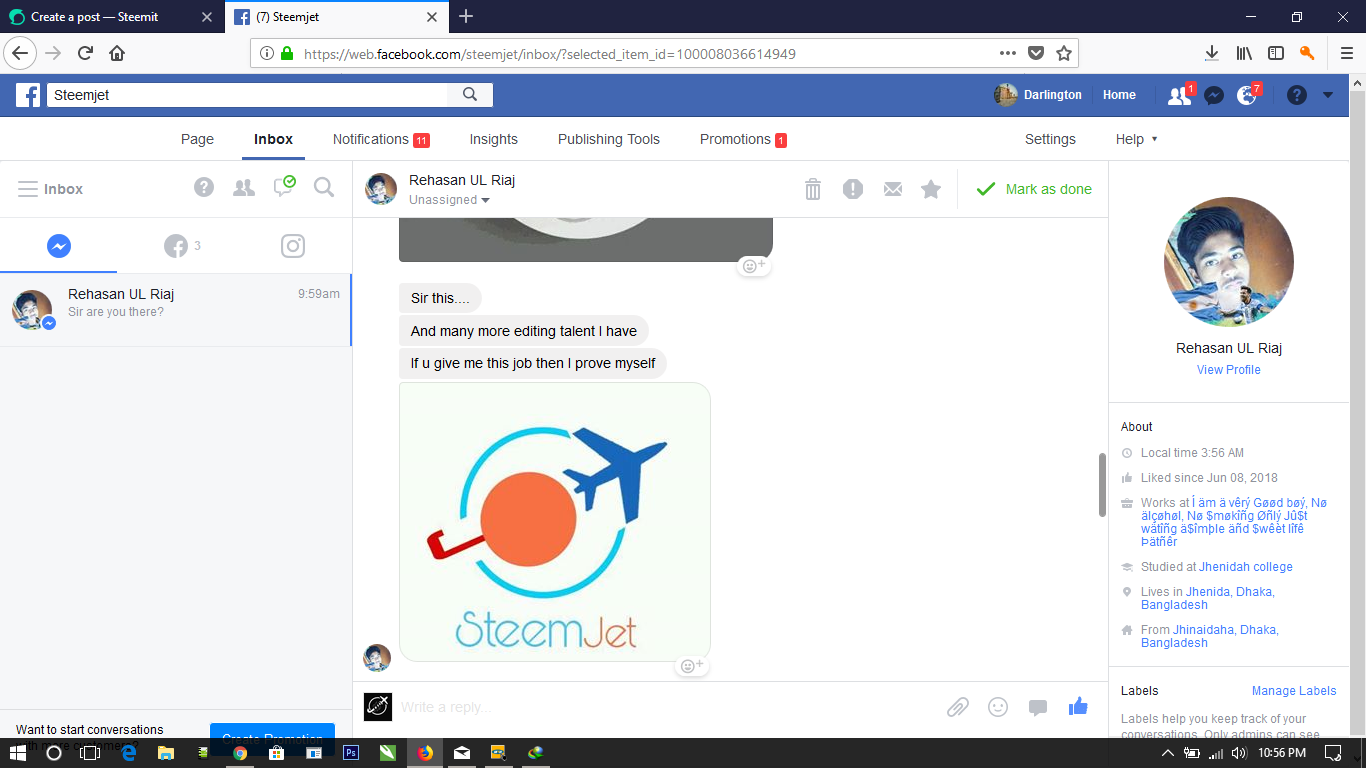Open page actions three-dots menu
The image size is (1366, 768).
tap(1008, 53)
